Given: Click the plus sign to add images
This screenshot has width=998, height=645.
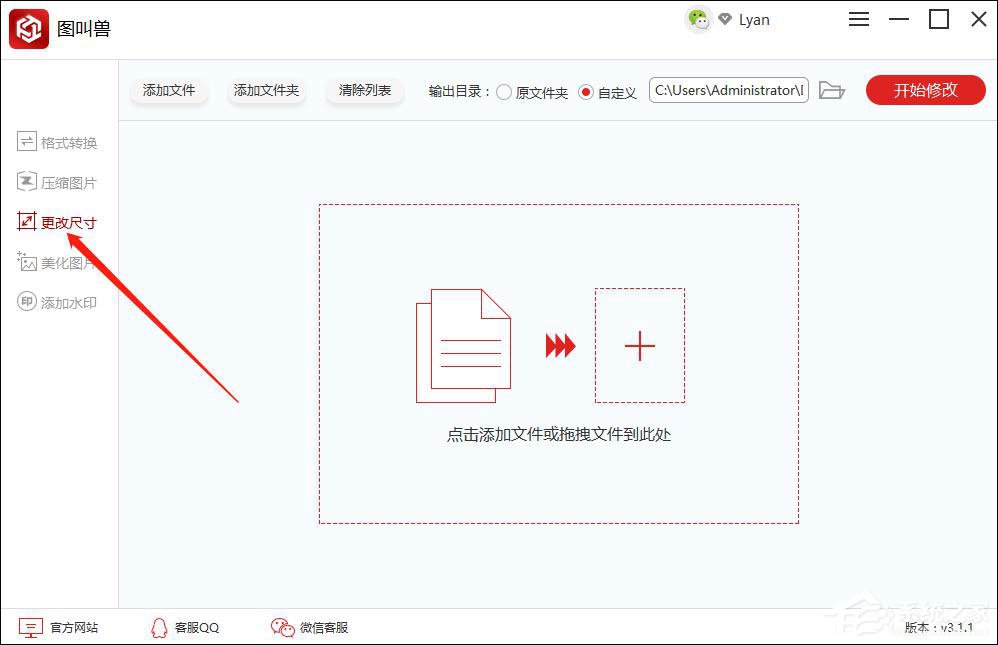Looking at the screenshot, I should pos(639,346).
